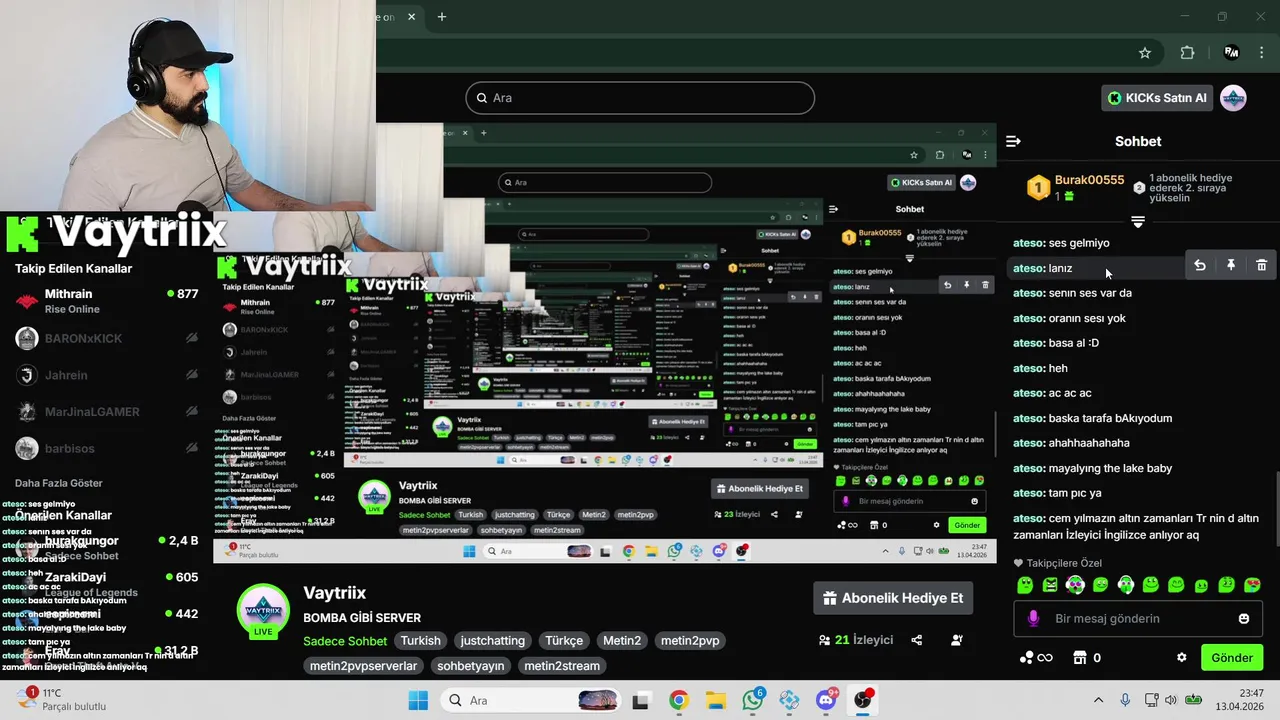Click the taskbar microphone tray icon

point(1125,700)
